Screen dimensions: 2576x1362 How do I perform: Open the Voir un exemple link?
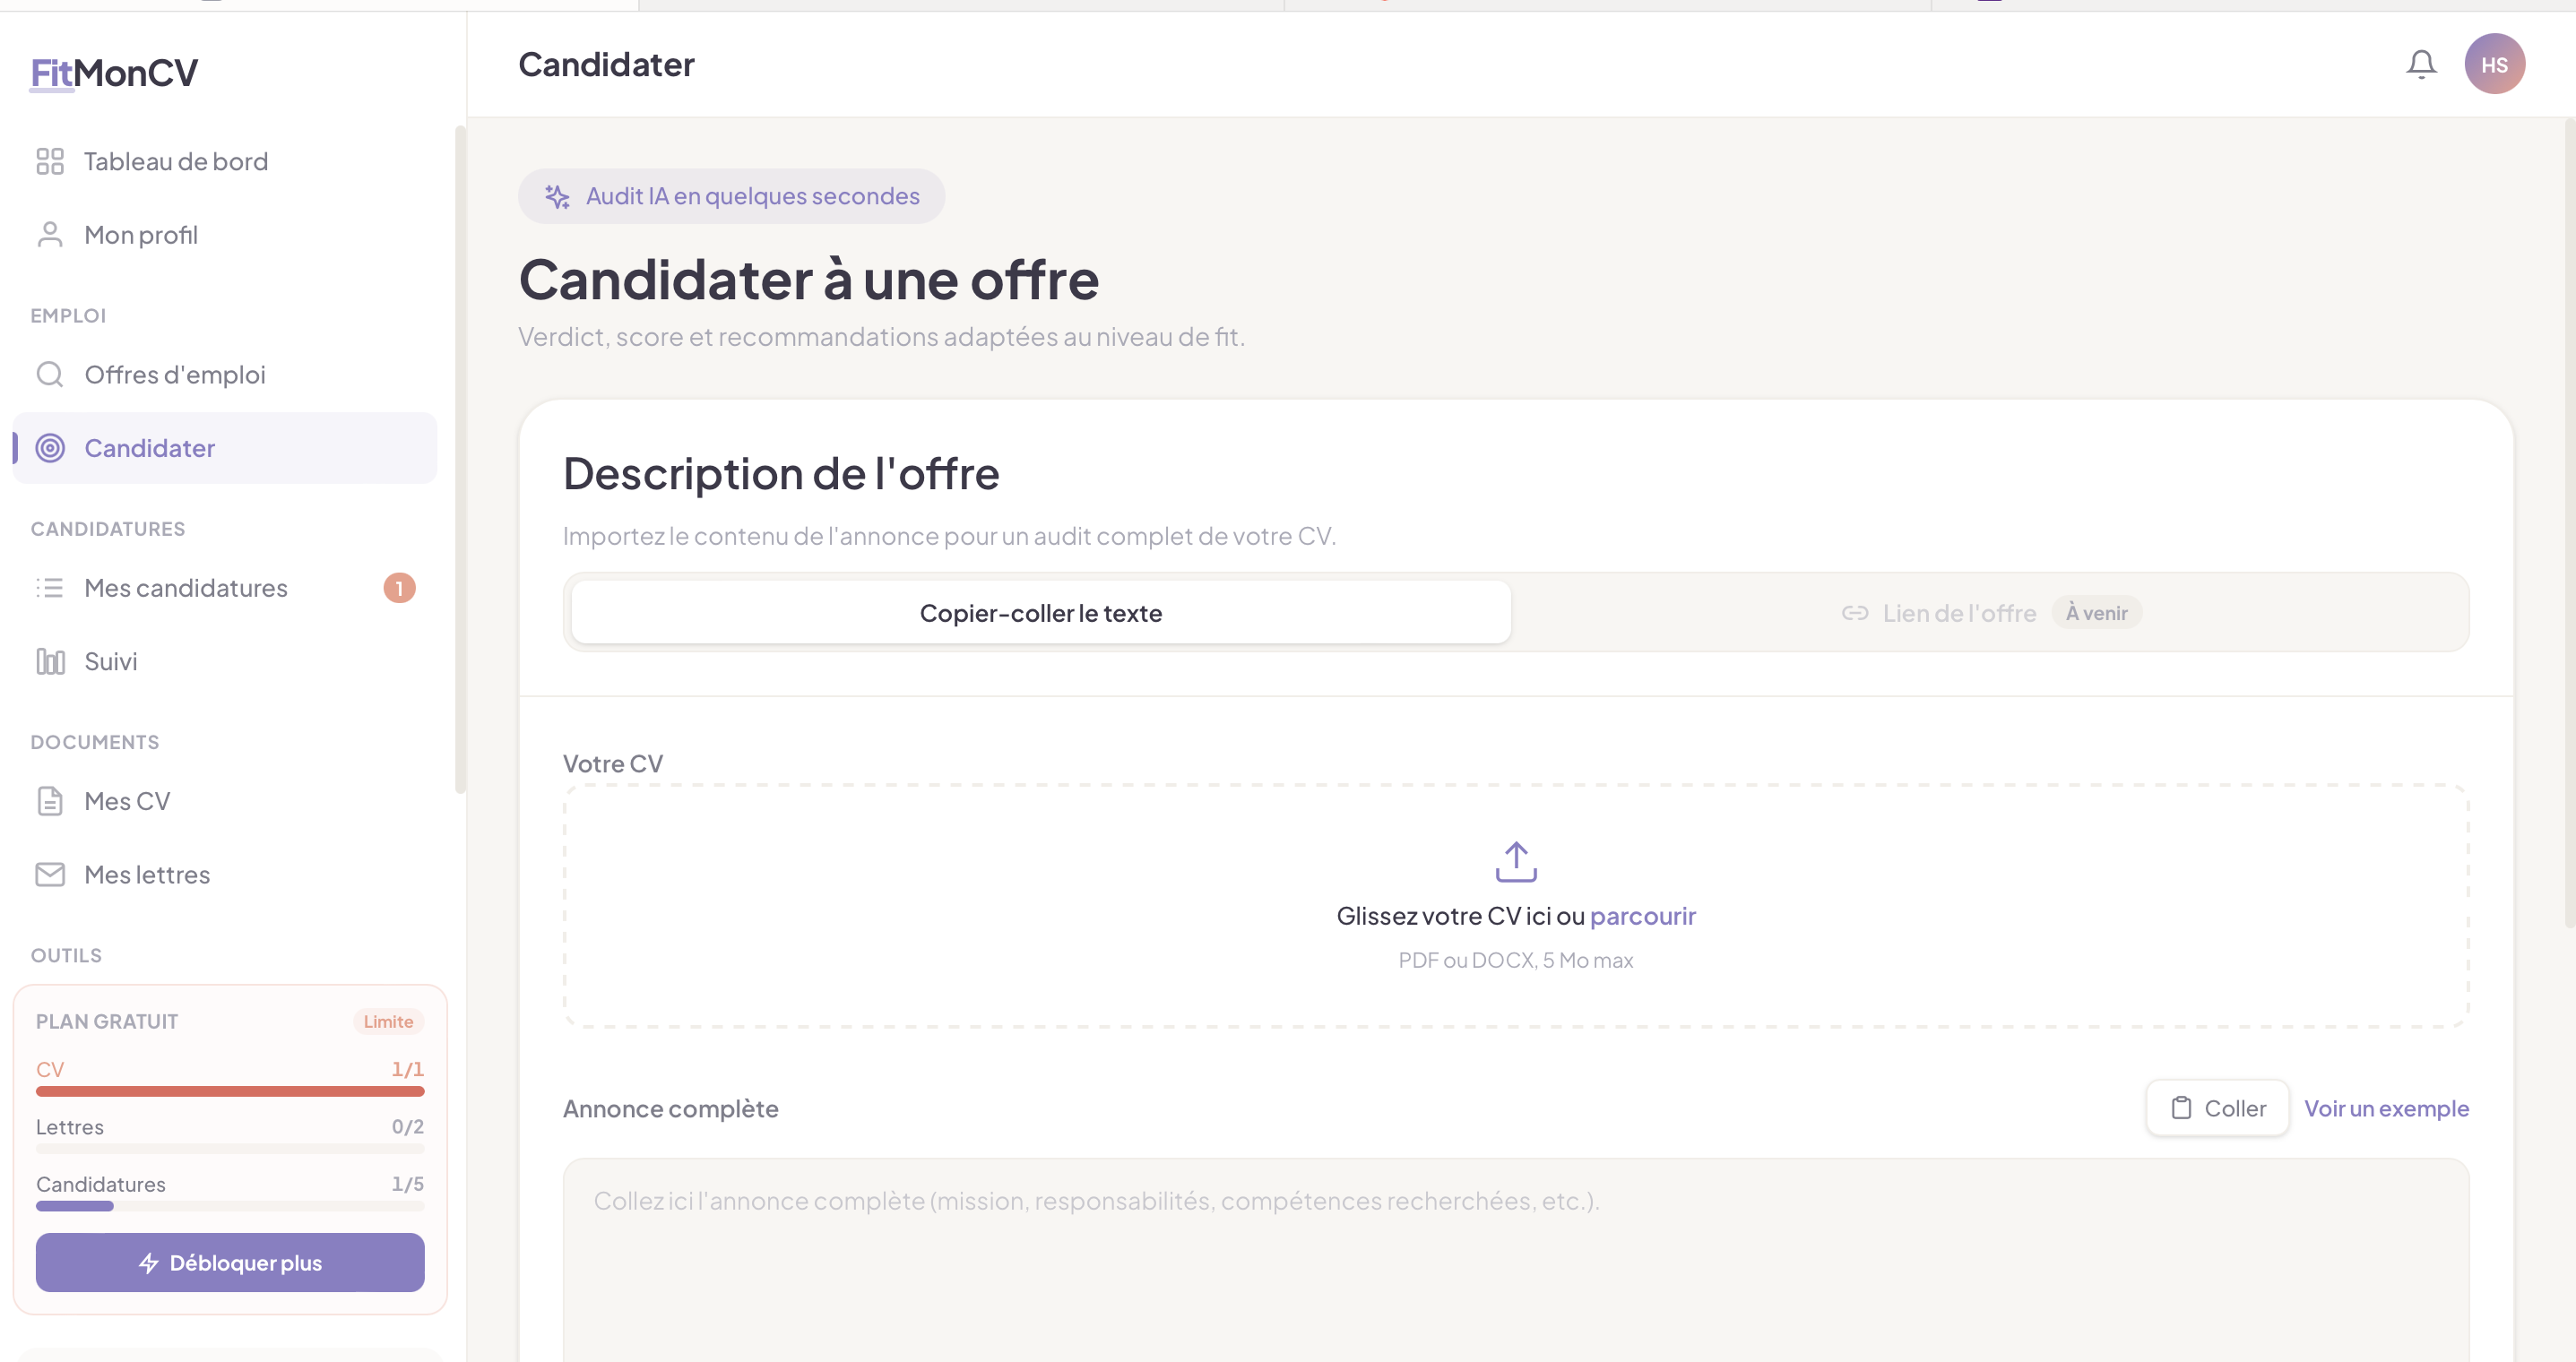[x=2386, y=1108]
